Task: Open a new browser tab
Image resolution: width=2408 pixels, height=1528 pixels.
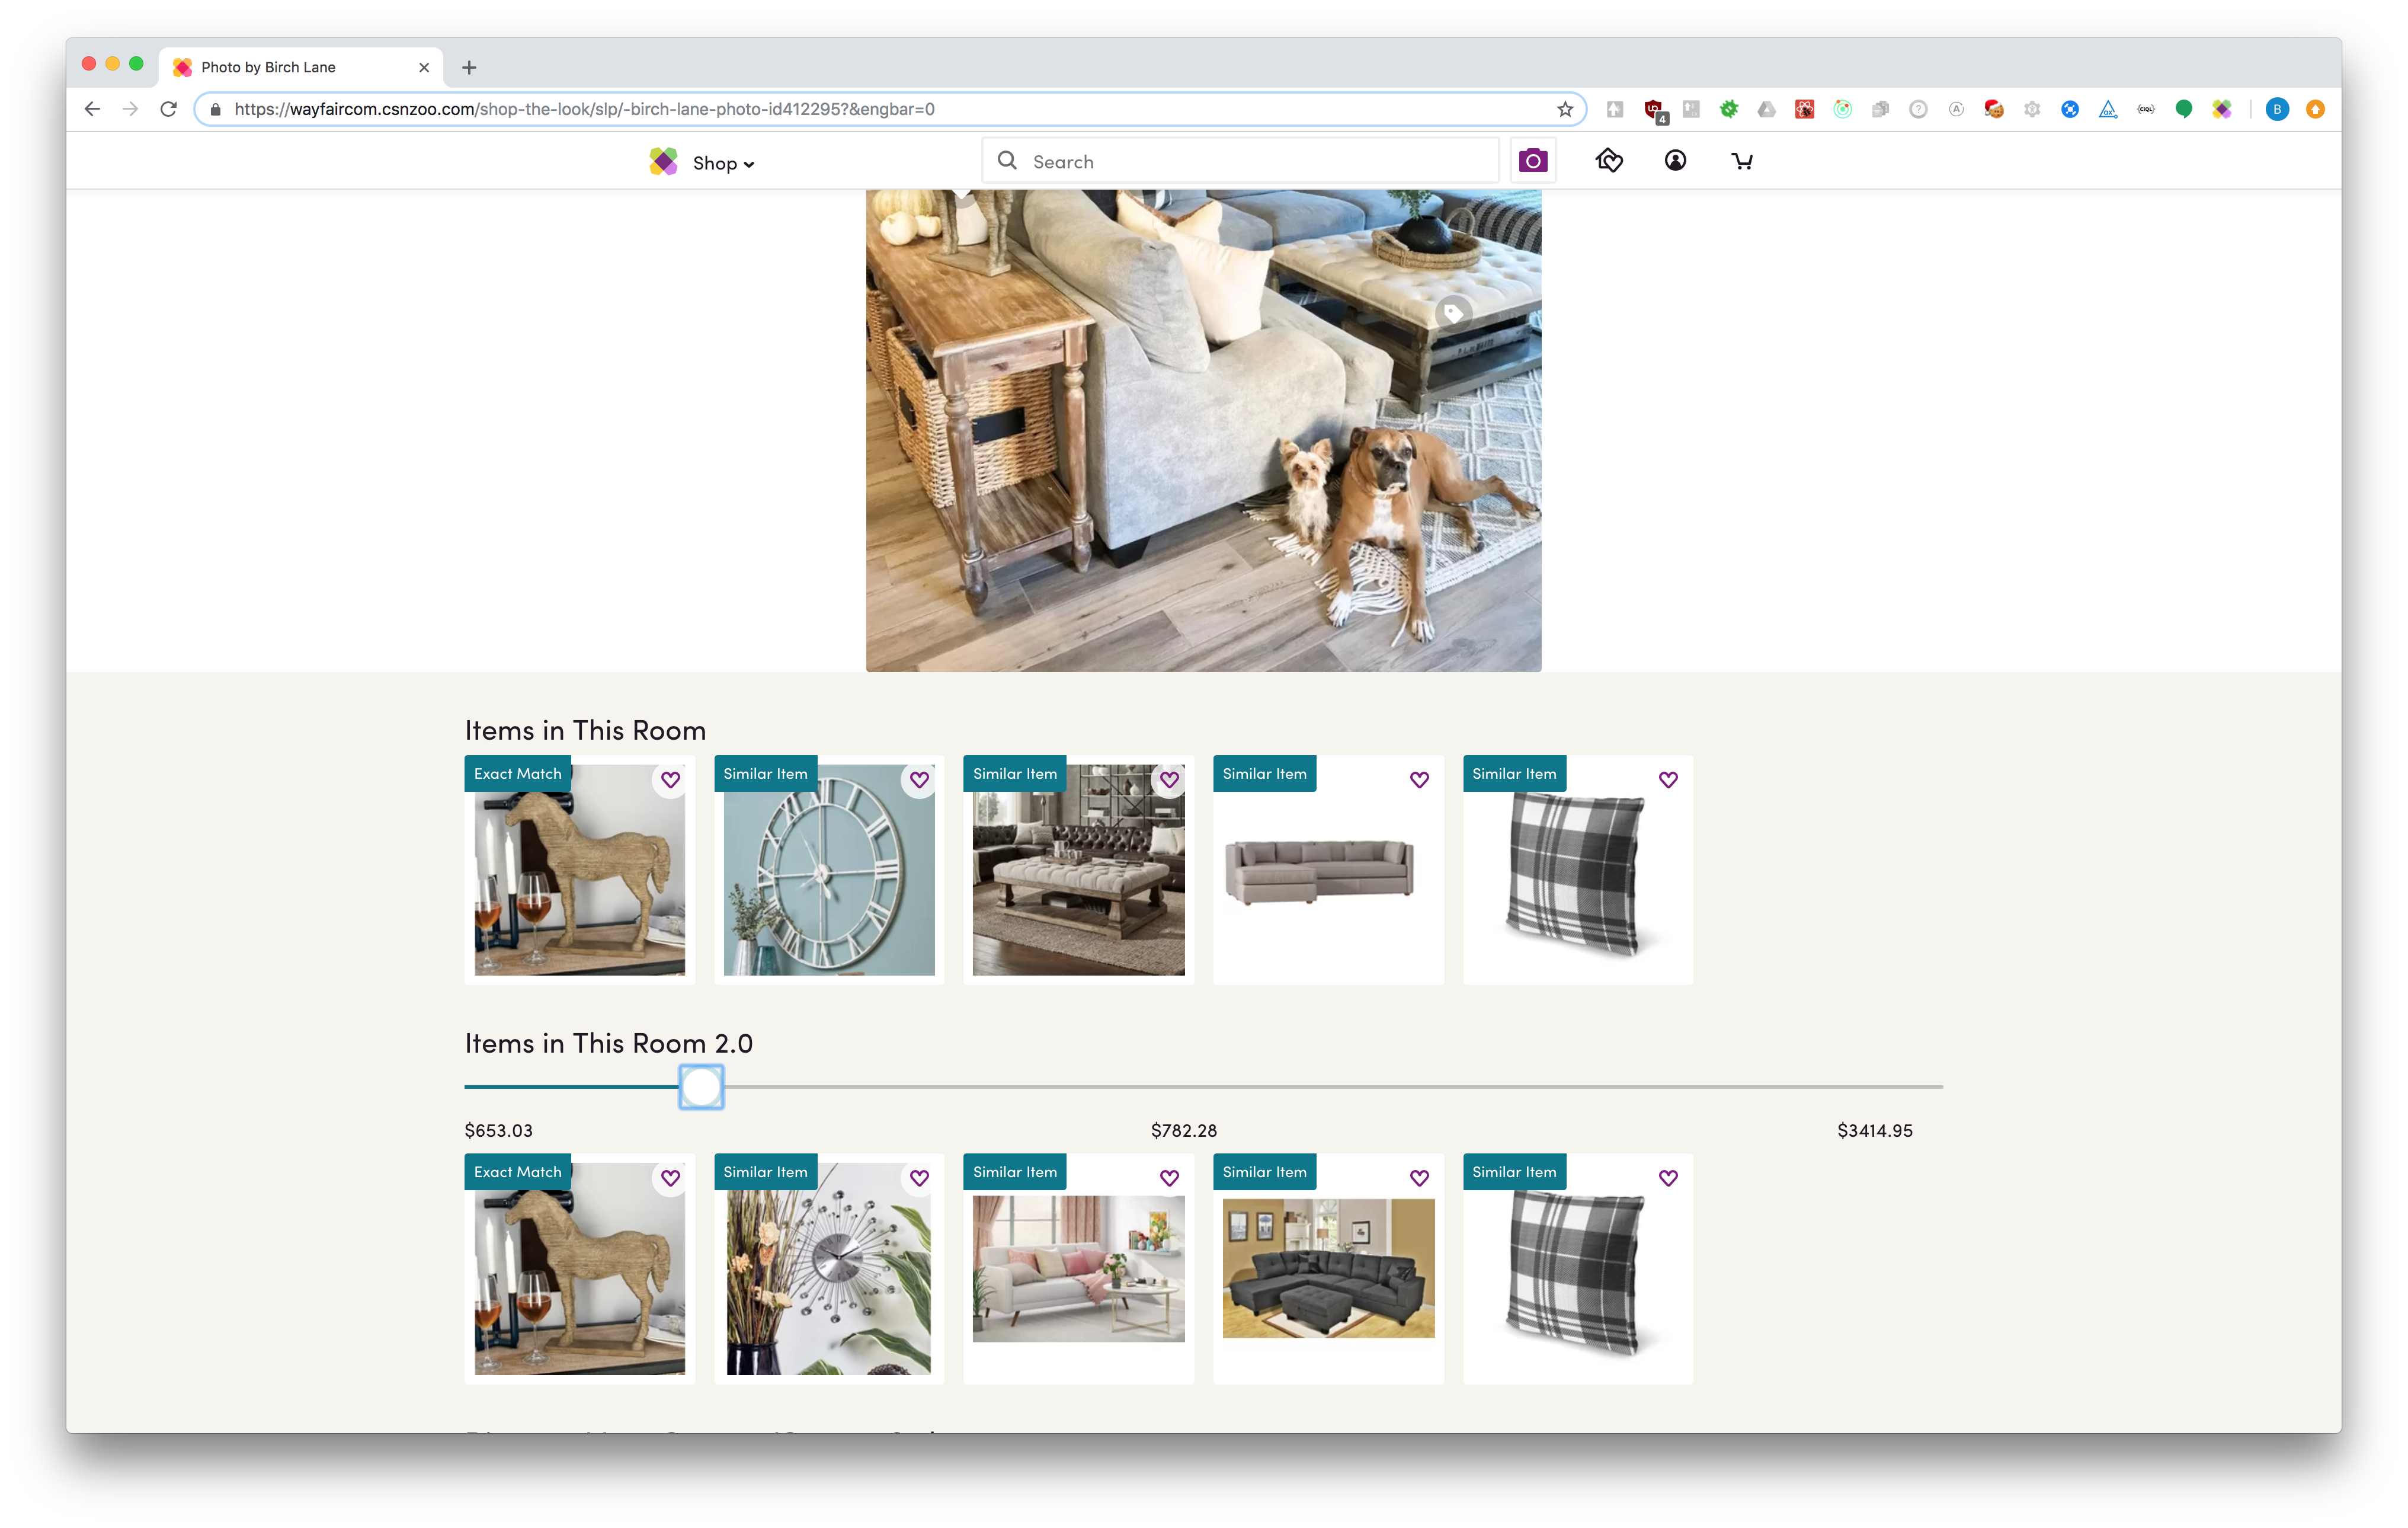Action: pos(469,67)
